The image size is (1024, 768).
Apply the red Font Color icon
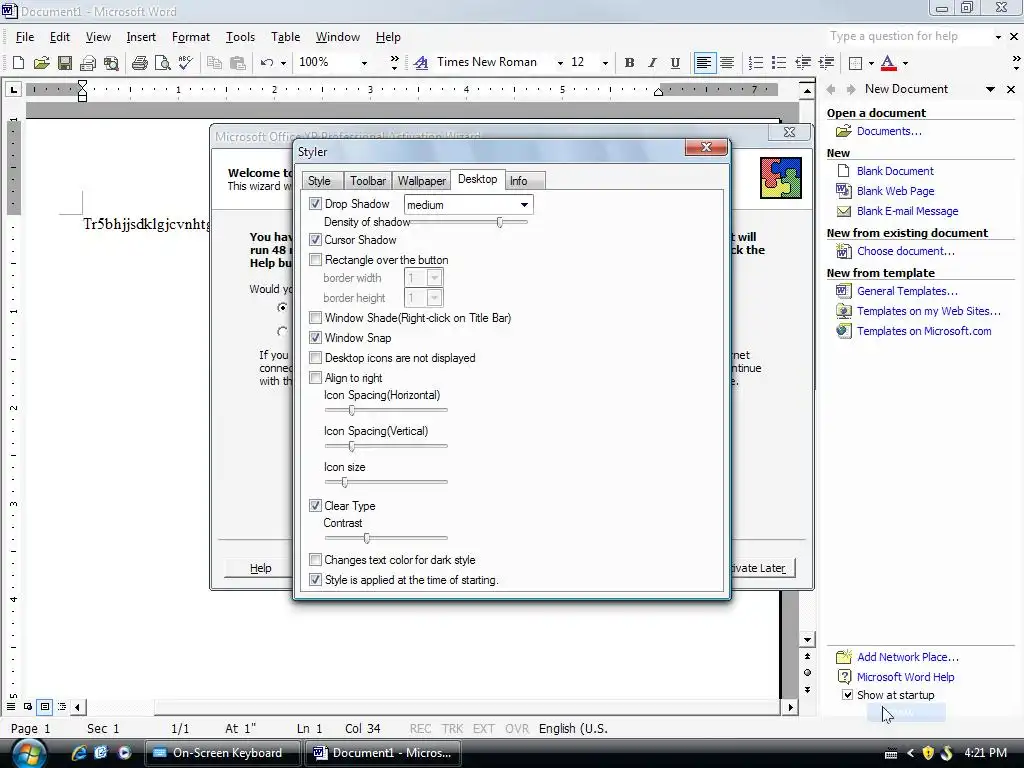click(888, 63)
